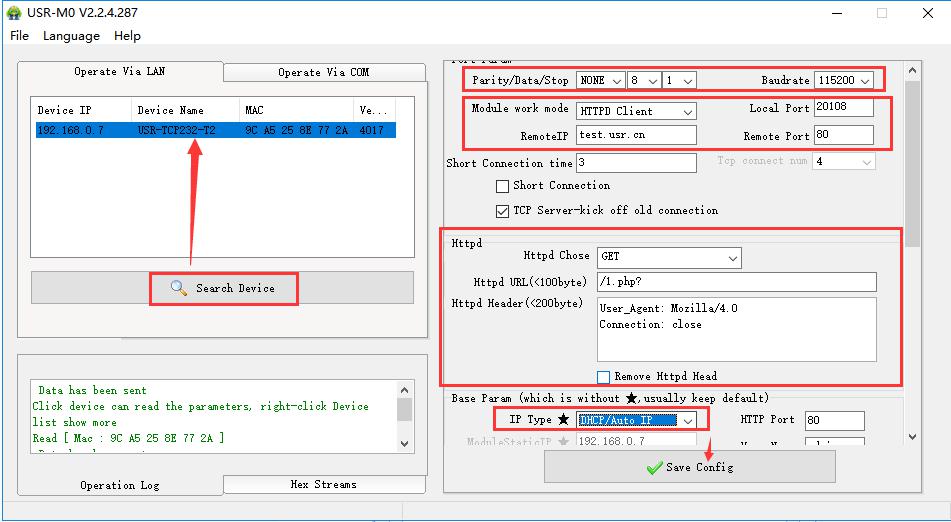Click the Httpd Header text area

(737, 329)
